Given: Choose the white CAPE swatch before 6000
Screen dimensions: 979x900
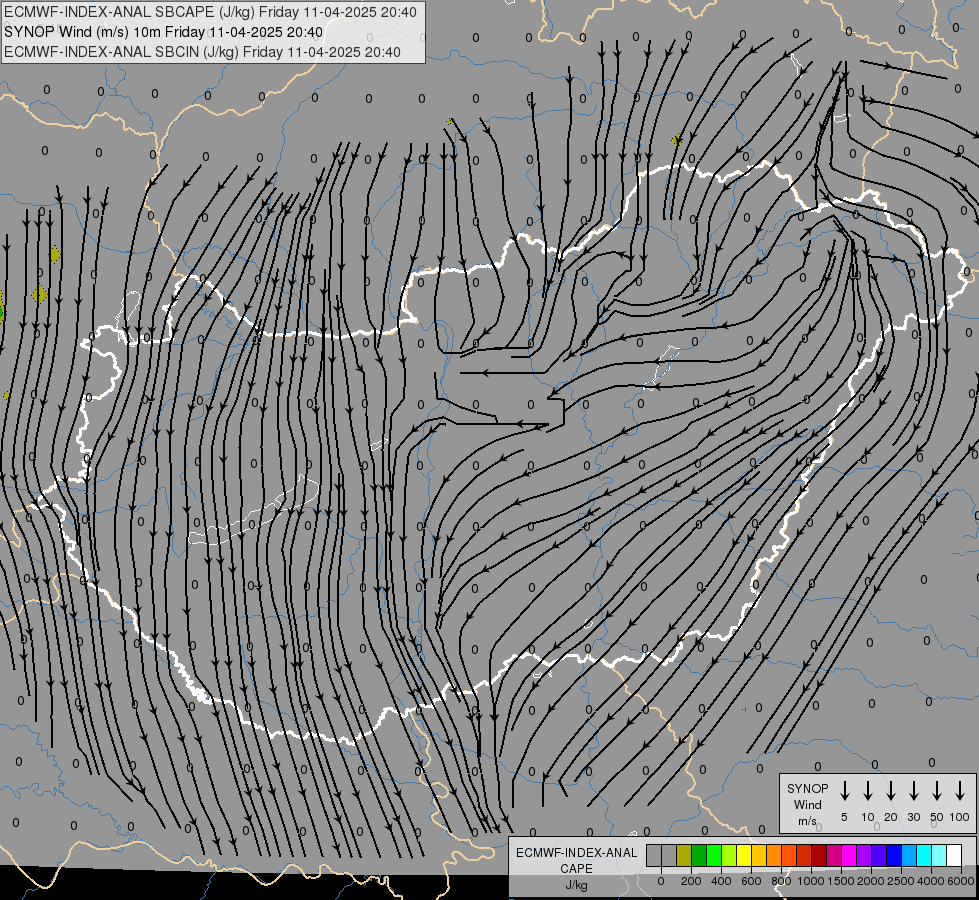Looking at the screenshot, I should tap(955, 855).
